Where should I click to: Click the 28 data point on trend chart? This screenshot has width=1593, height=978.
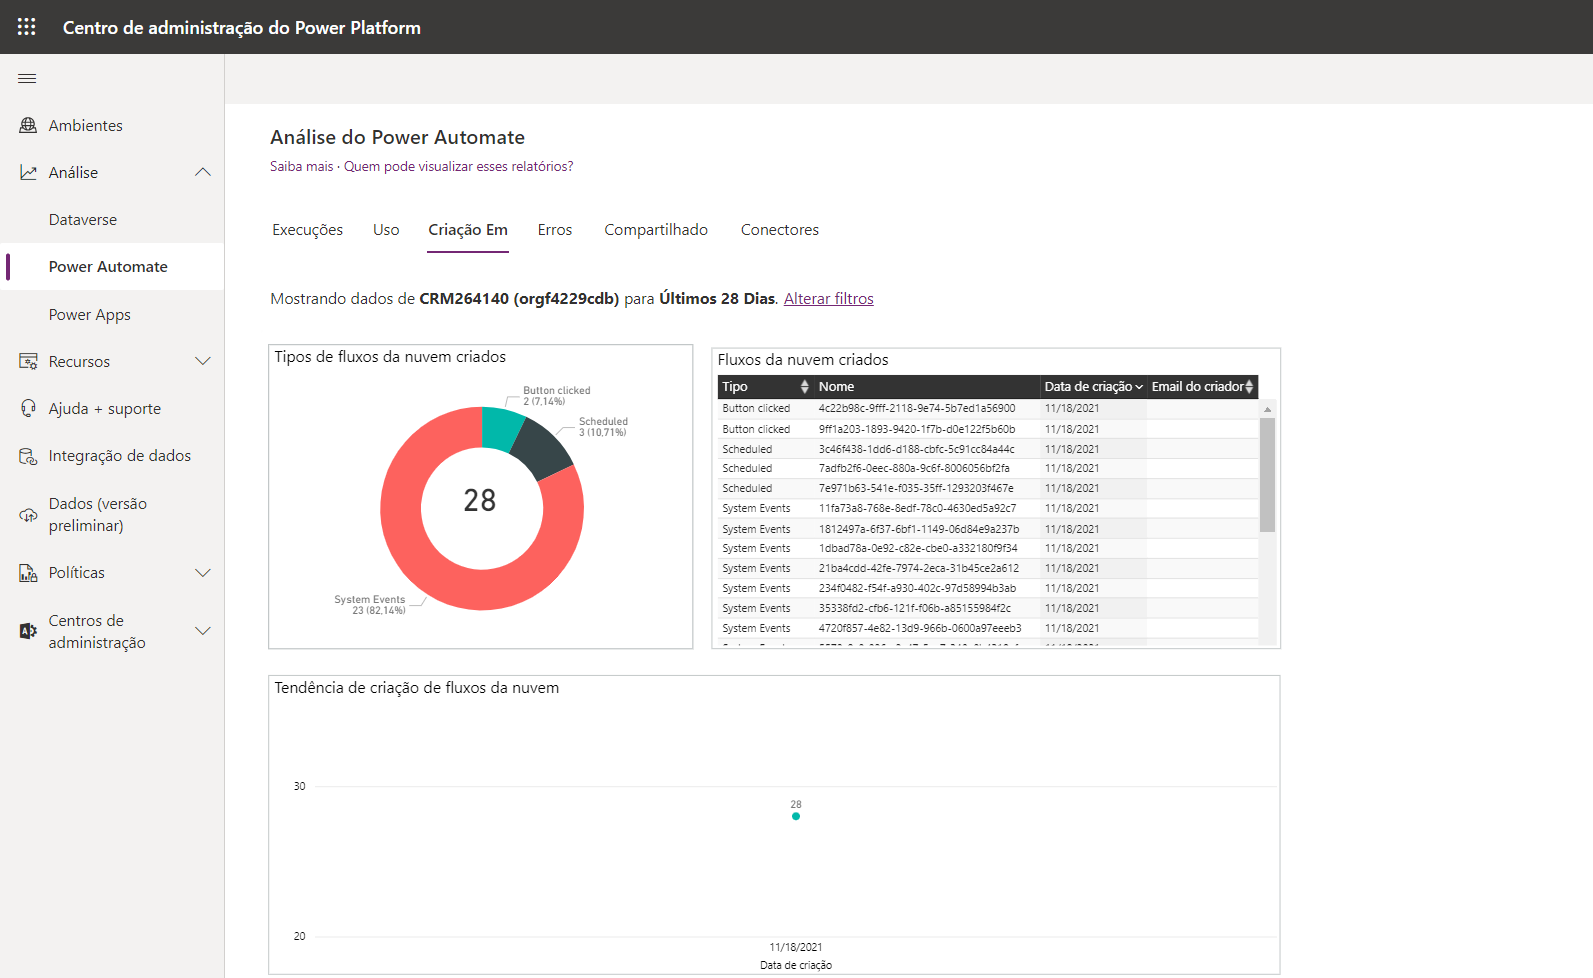point(796,816)
